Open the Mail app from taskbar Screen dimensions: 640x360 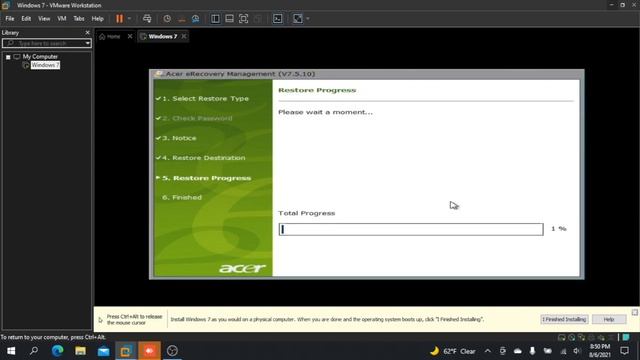click(103, 351)
